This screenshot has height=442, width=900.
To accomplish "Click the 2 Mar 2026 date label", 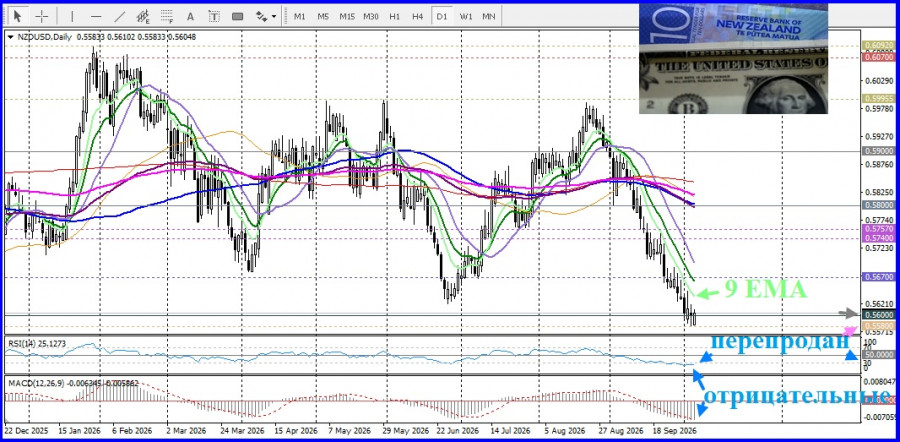I will tap(185, 431).
